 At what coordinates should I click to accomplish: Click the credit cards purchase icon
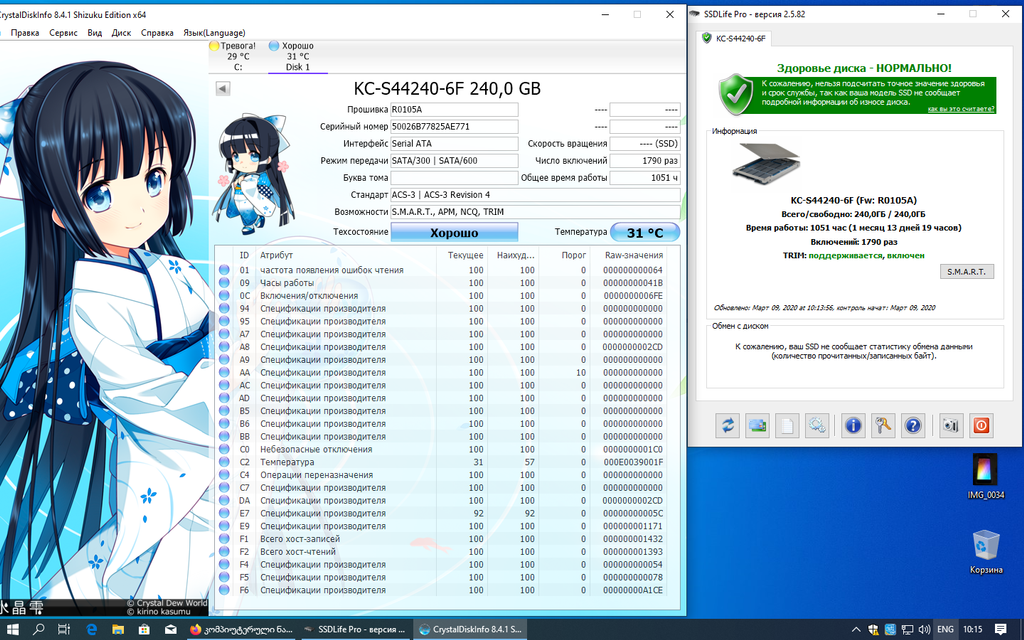tap(757, 425)
